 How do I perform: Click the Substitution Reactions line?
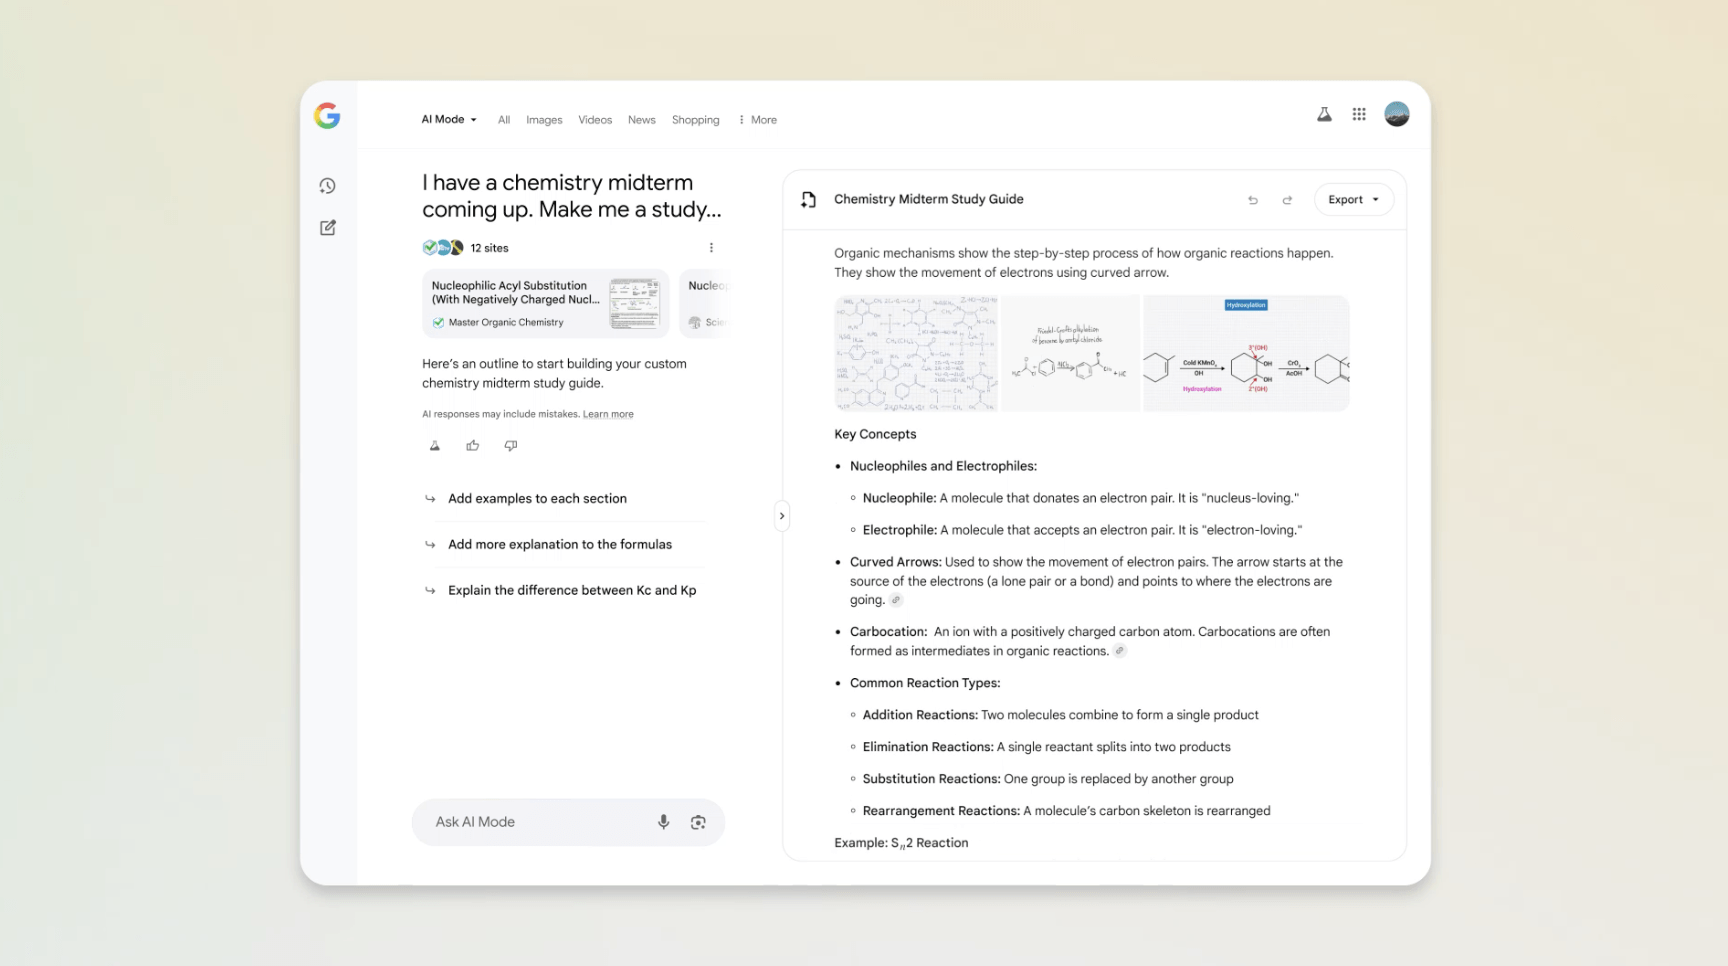(x=1048, y=779)
